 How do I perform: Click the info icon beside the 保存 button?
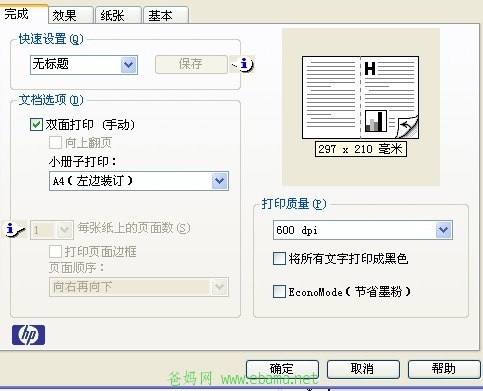pyautogui.click(x=243, y=64)
